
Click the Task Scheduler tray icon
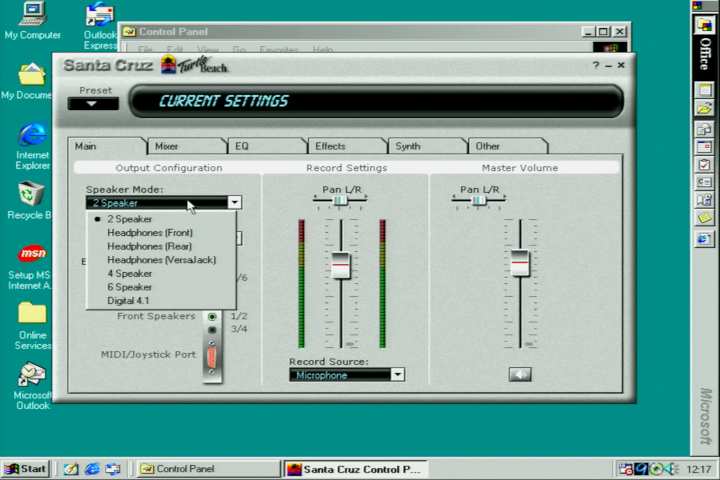pyautogui.click(x=625, y=469)
